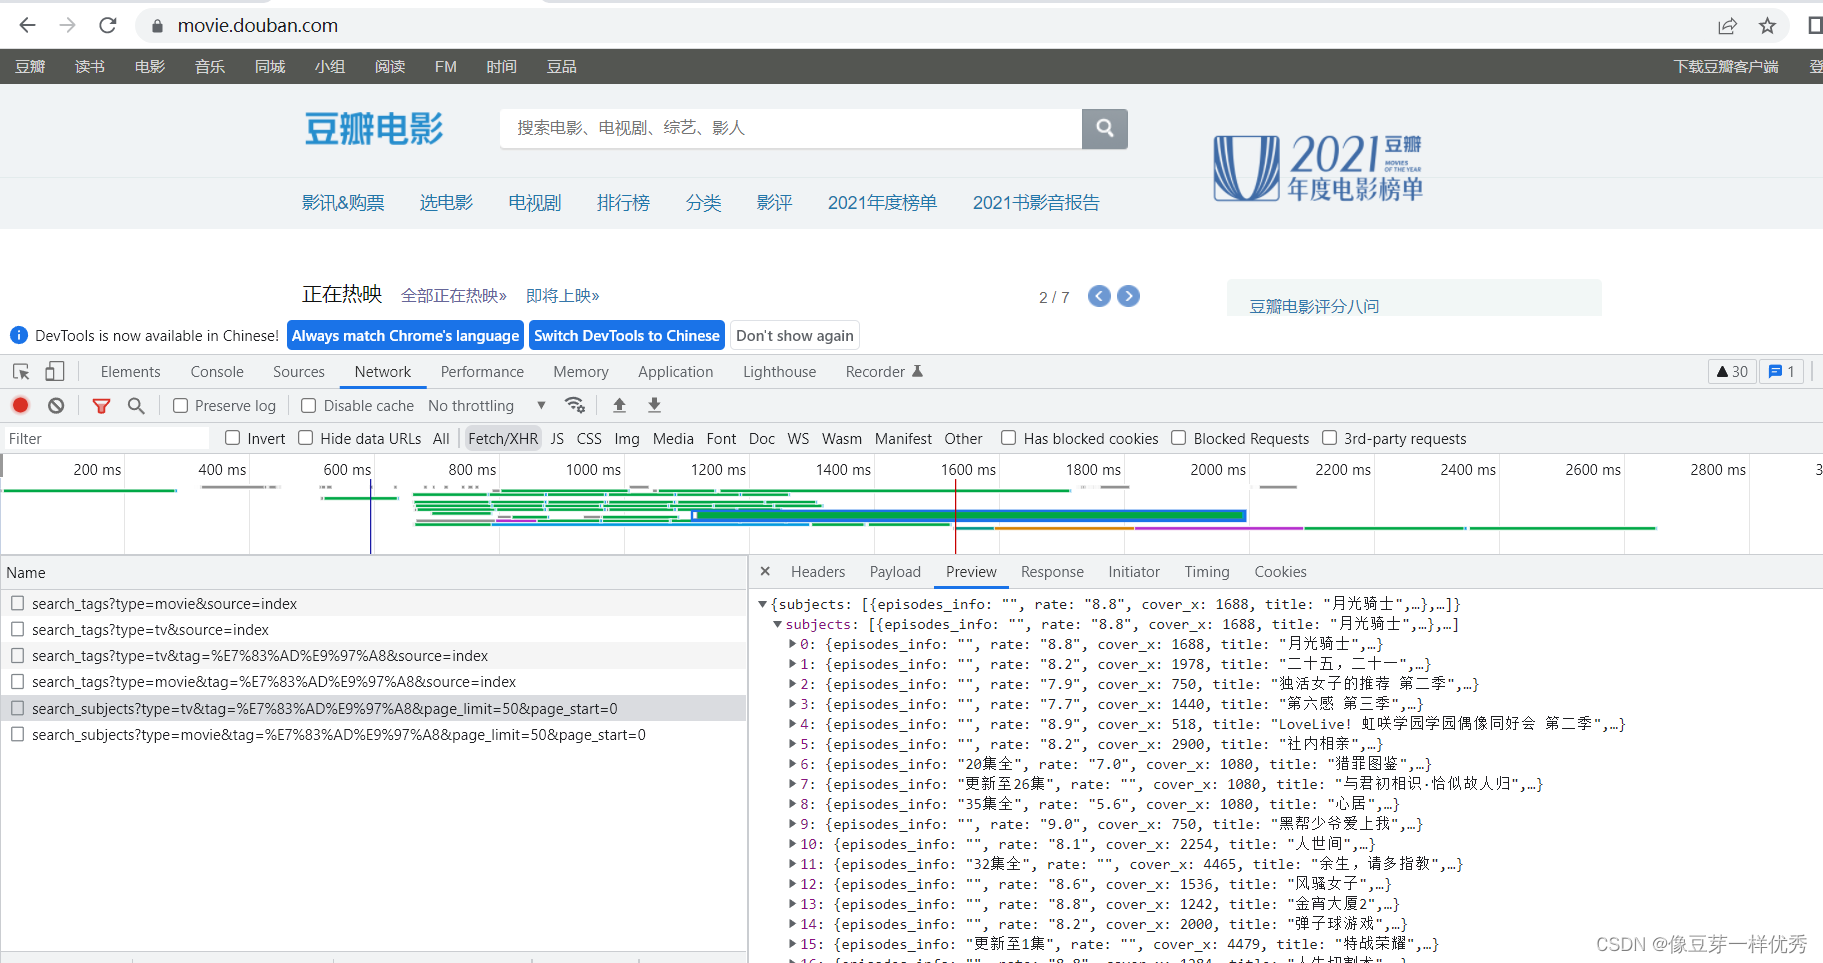Open the 排行榜 navigation link

[x=623, y=203]
